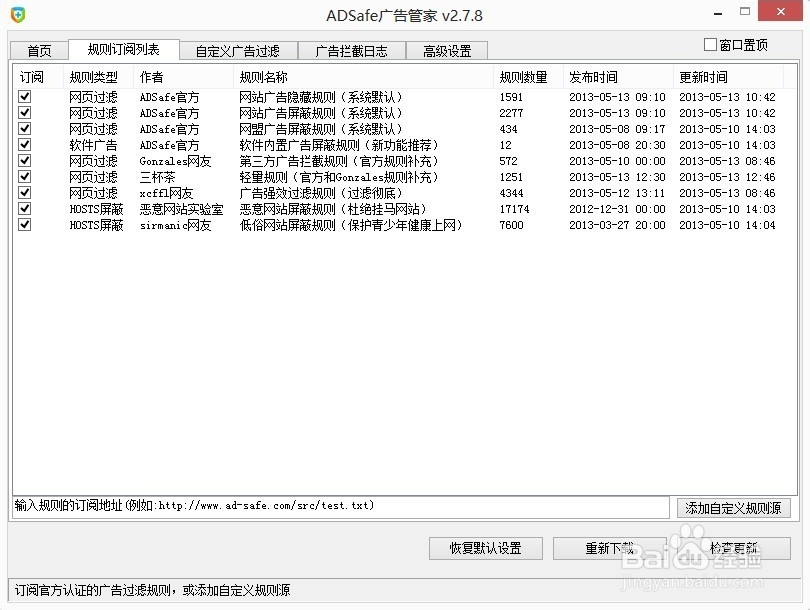Viewport: 810px width, 610px height.
Task: Select rule name 网站广告隐藏规则（系统默认）
Action: (x=321, y=97)
